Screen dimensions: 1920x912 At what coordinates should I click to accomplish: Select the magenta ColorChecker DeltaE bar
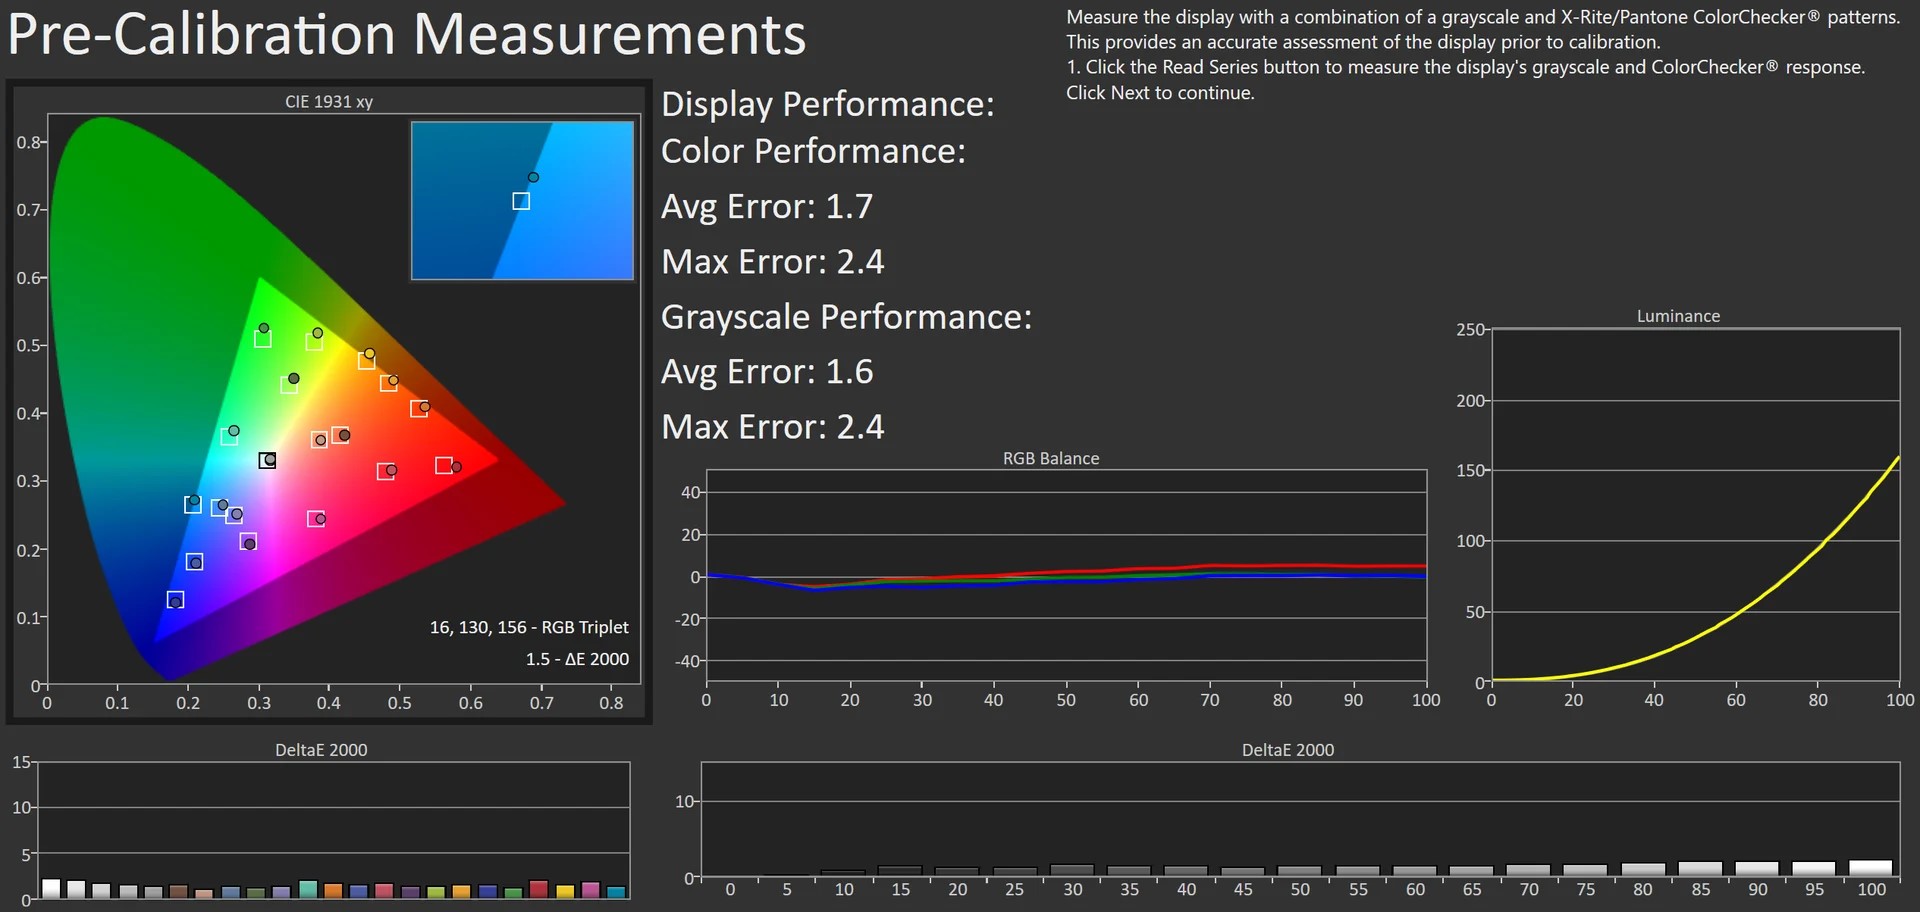[591, 890]
